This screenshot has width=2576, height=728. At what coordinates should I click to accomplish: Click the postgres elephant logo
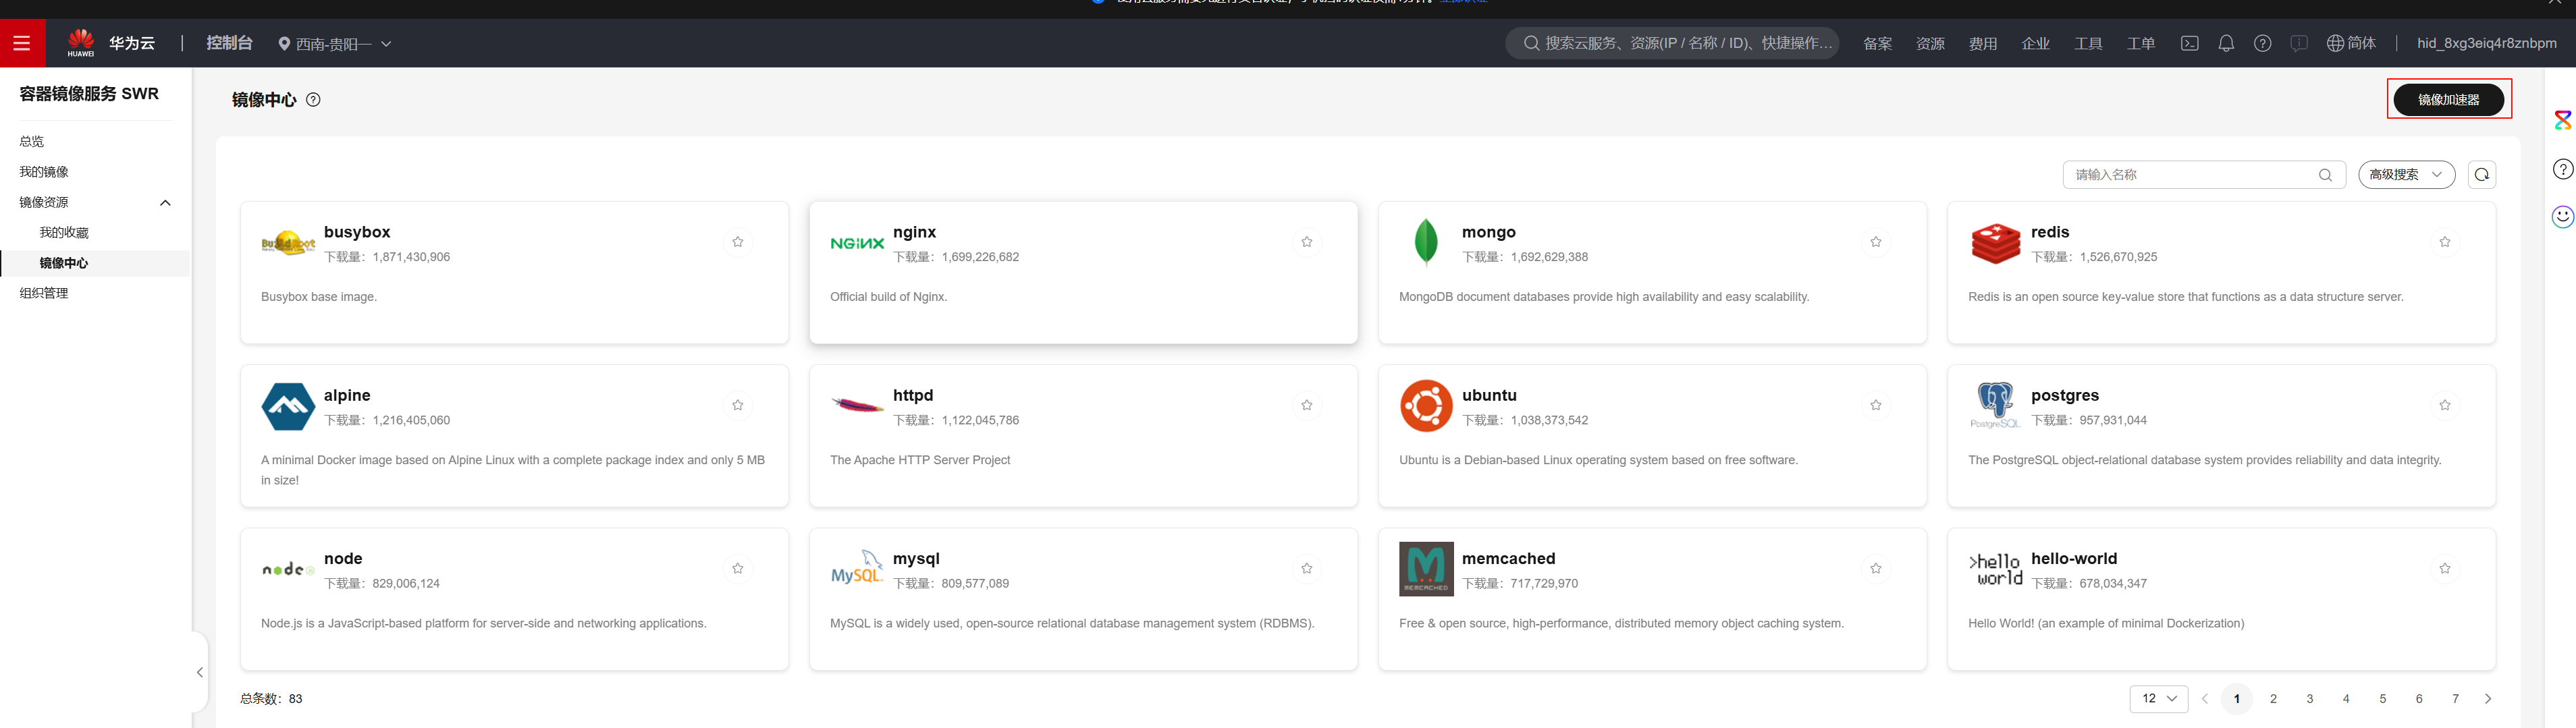click(x=1995, y=406)
